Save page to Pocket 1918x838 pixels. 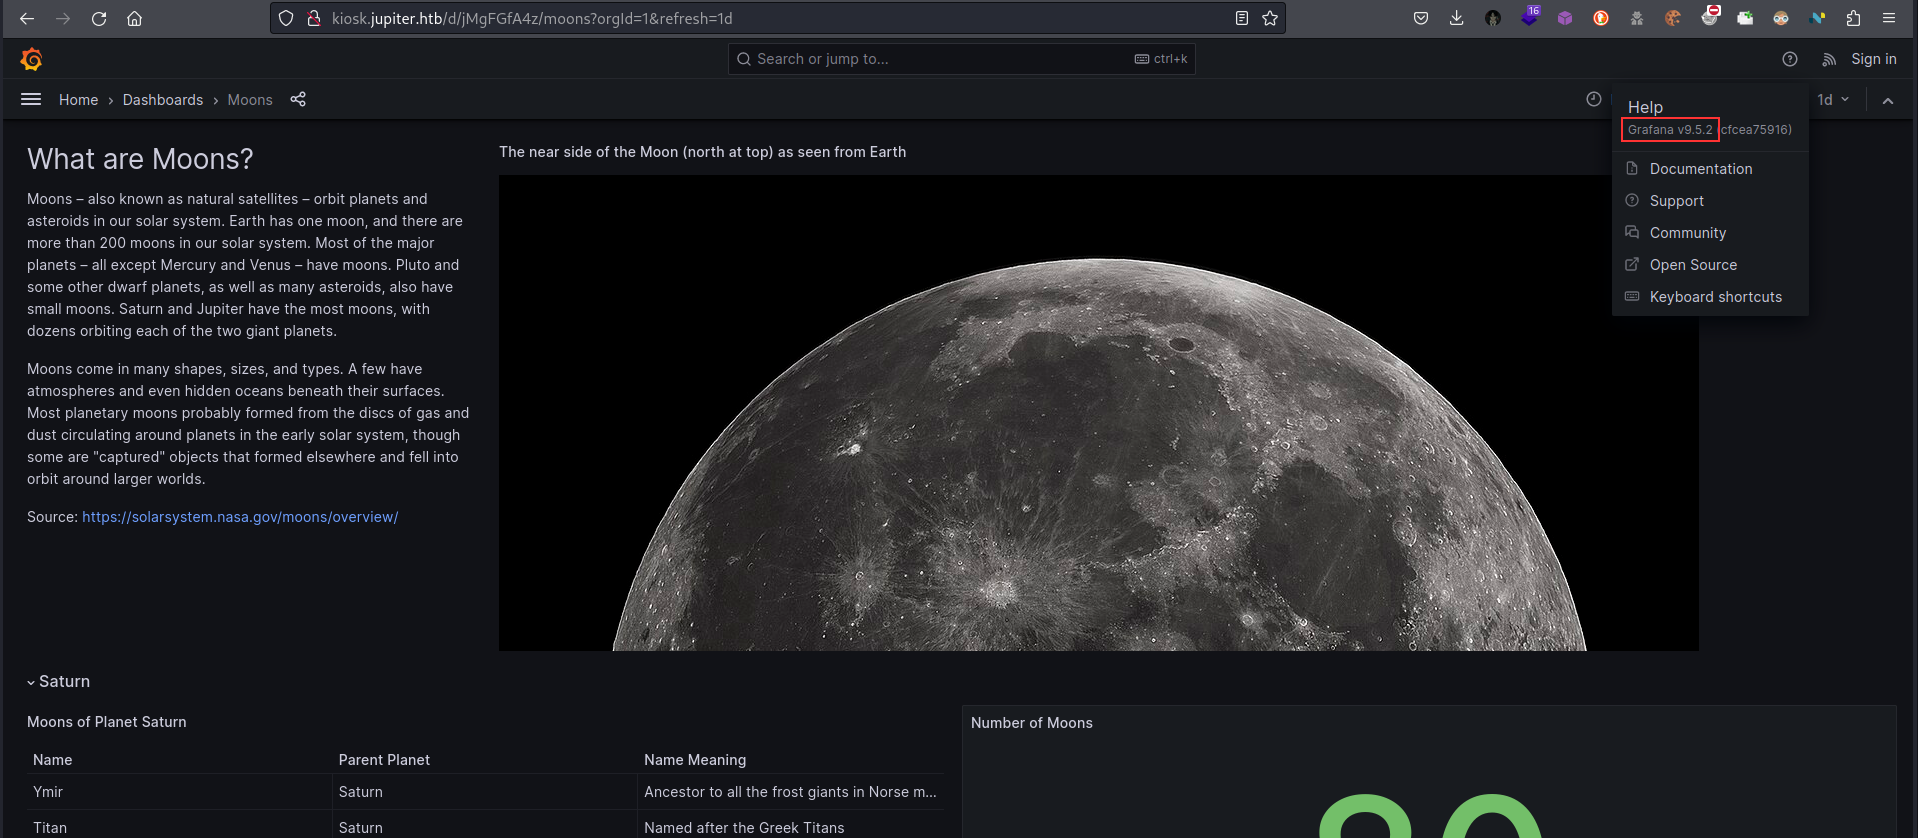[1421, 18]
